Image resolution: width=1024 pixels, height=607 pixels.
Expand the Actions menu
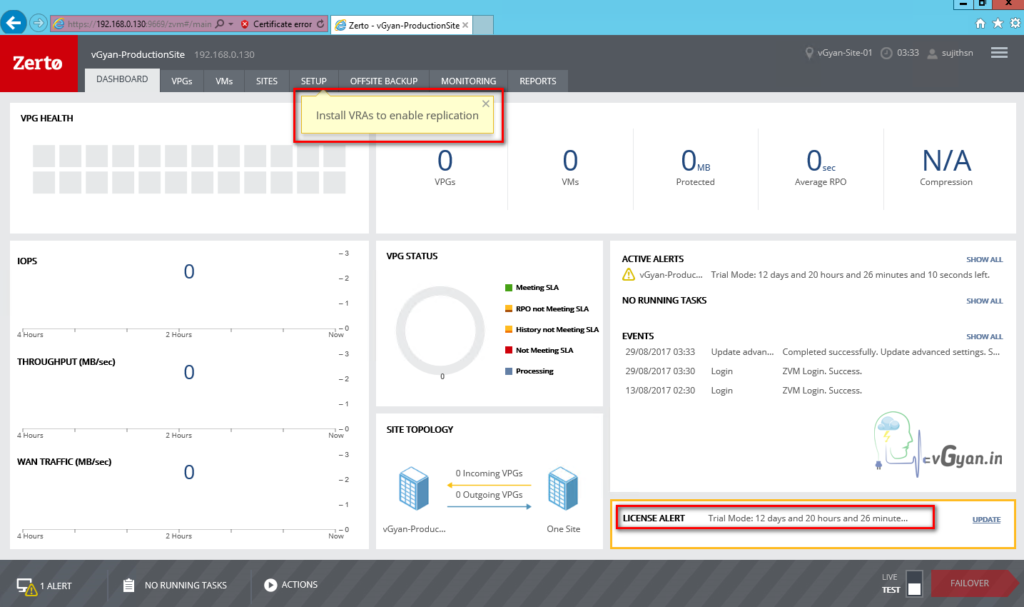[x=290, y=584]
